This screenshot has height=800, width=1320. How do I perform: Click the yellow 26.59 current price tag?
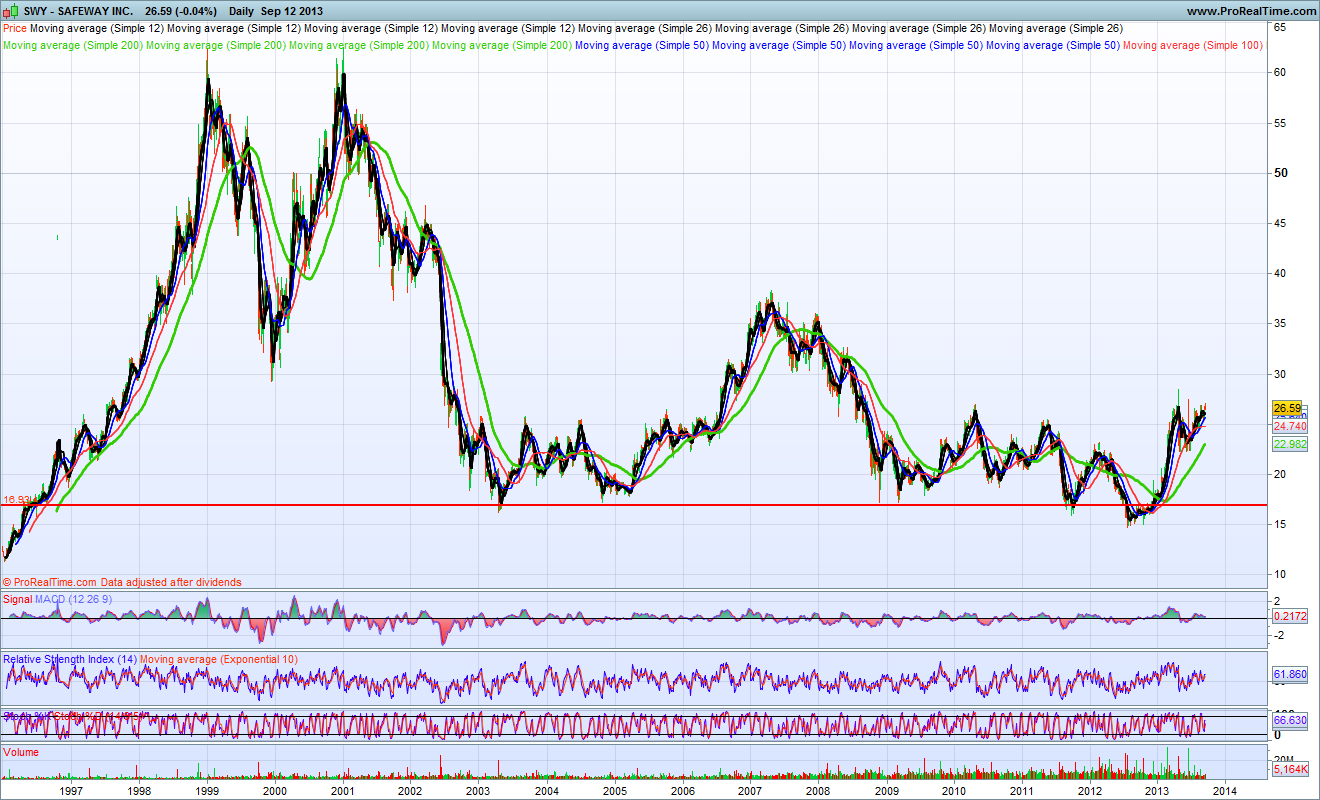tap(1287, 409)
